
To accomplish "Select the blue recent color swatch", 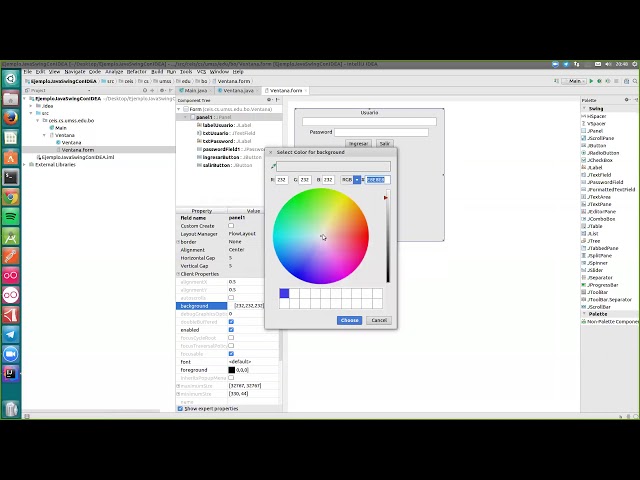I will 284,293.
